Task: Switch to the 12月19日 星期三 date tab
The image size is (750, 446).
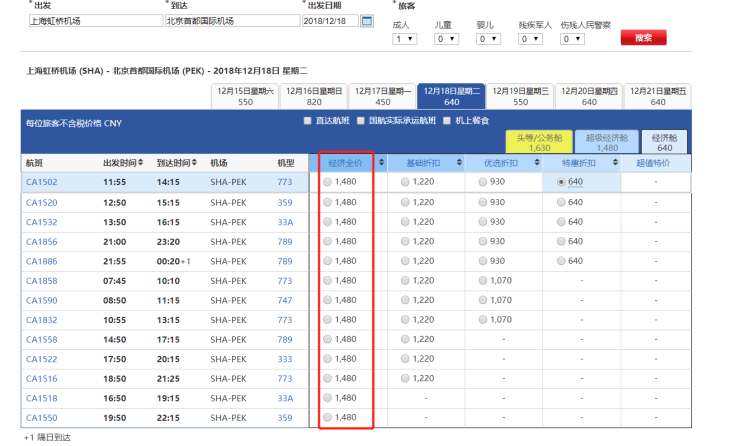Action: (x=520, y=96)
